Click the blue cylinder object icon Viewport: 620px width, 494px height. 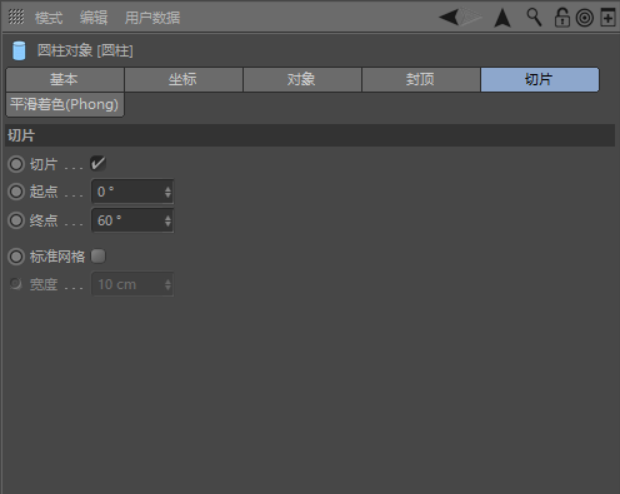tap(19, 51)
